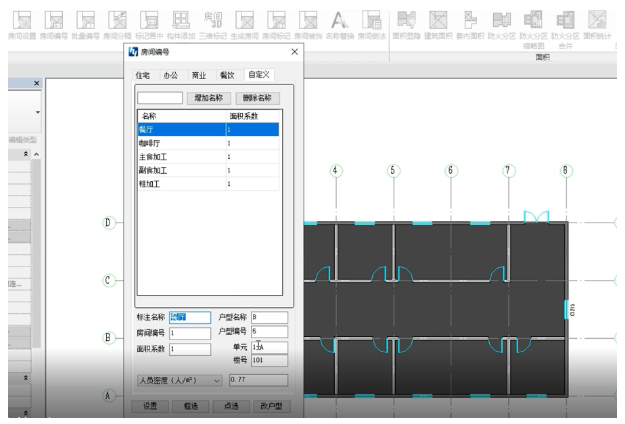Select the 咖啡厅 list row
Image resolution: width=625 pixels, height=424 pixels.
208,143
